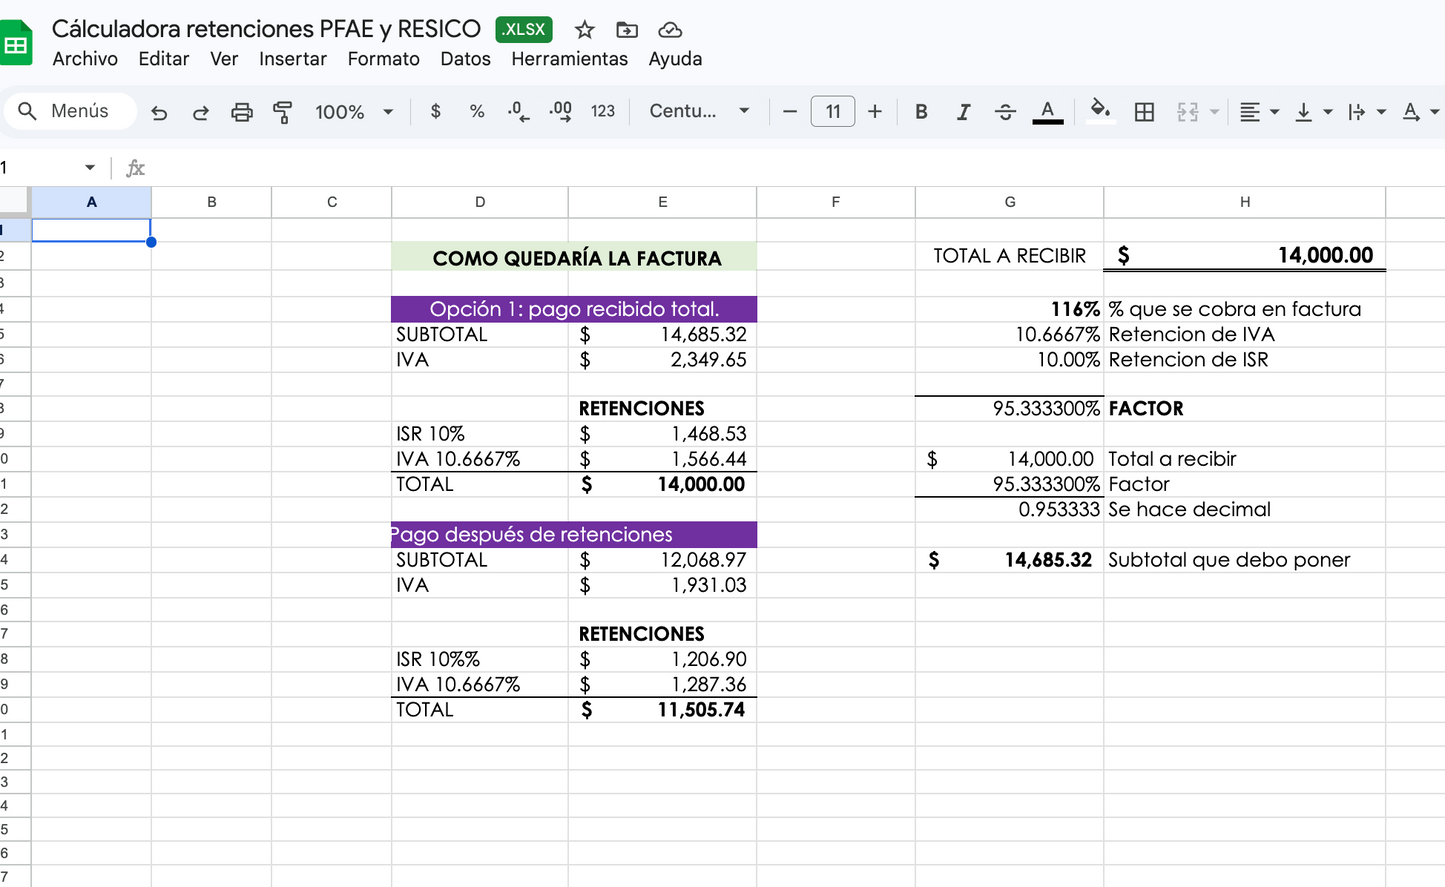The width and height of the screenshot is (1445, 887).
Task: Undo the last action
Action: (x=159, y=112)
